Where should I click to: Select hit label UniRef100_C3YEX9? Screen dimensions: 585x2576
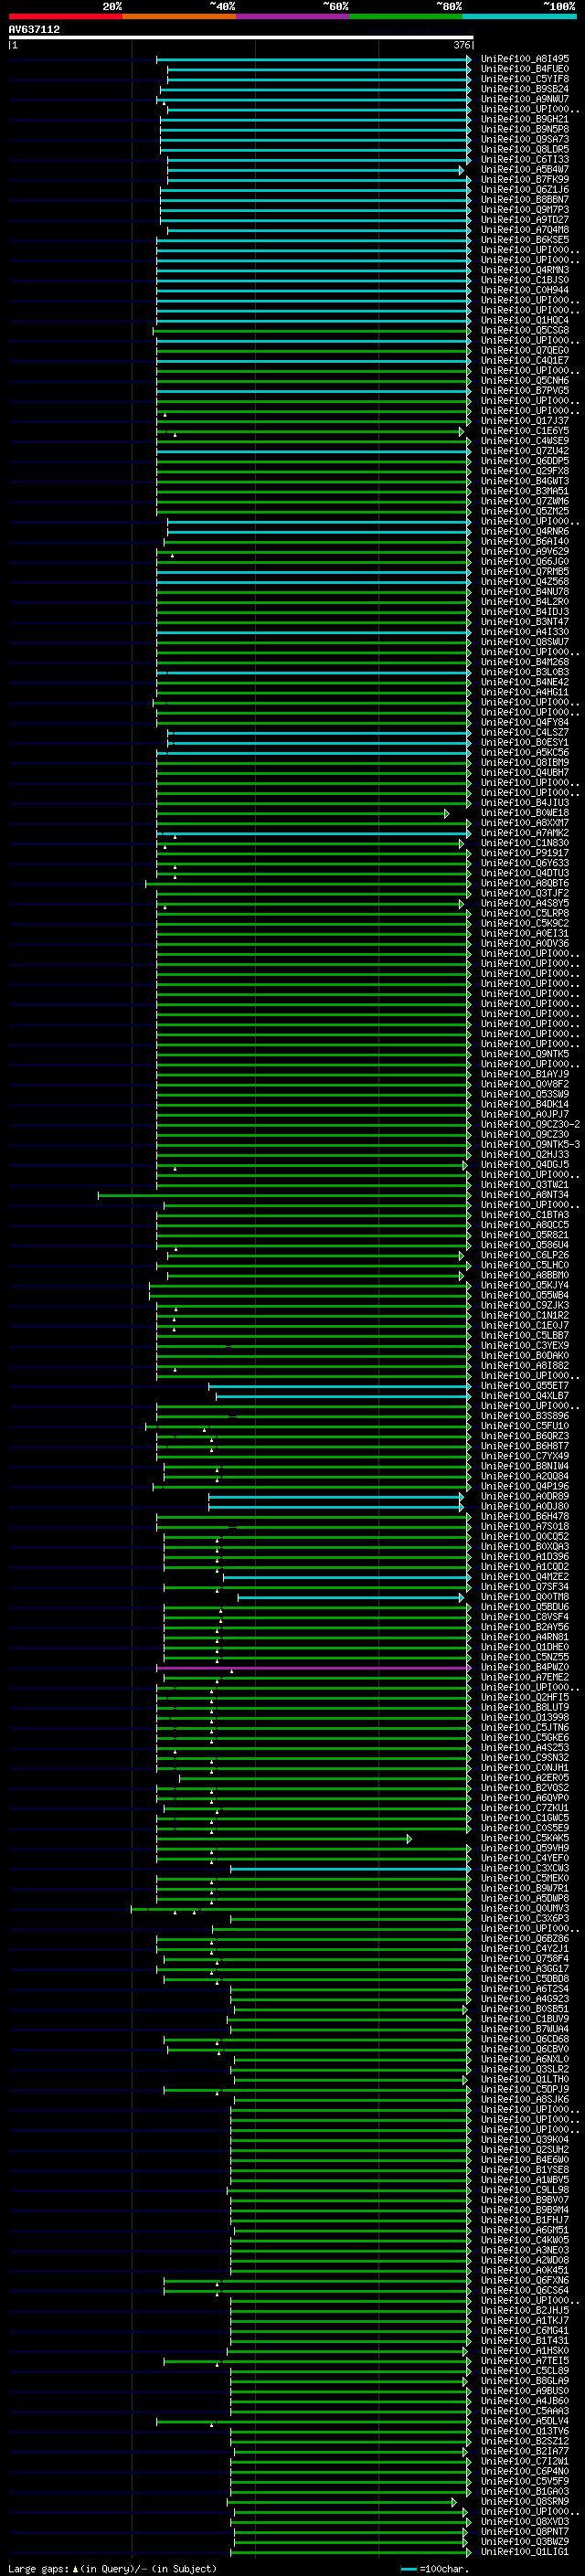pyautogui.click(x=525, y=1345)
